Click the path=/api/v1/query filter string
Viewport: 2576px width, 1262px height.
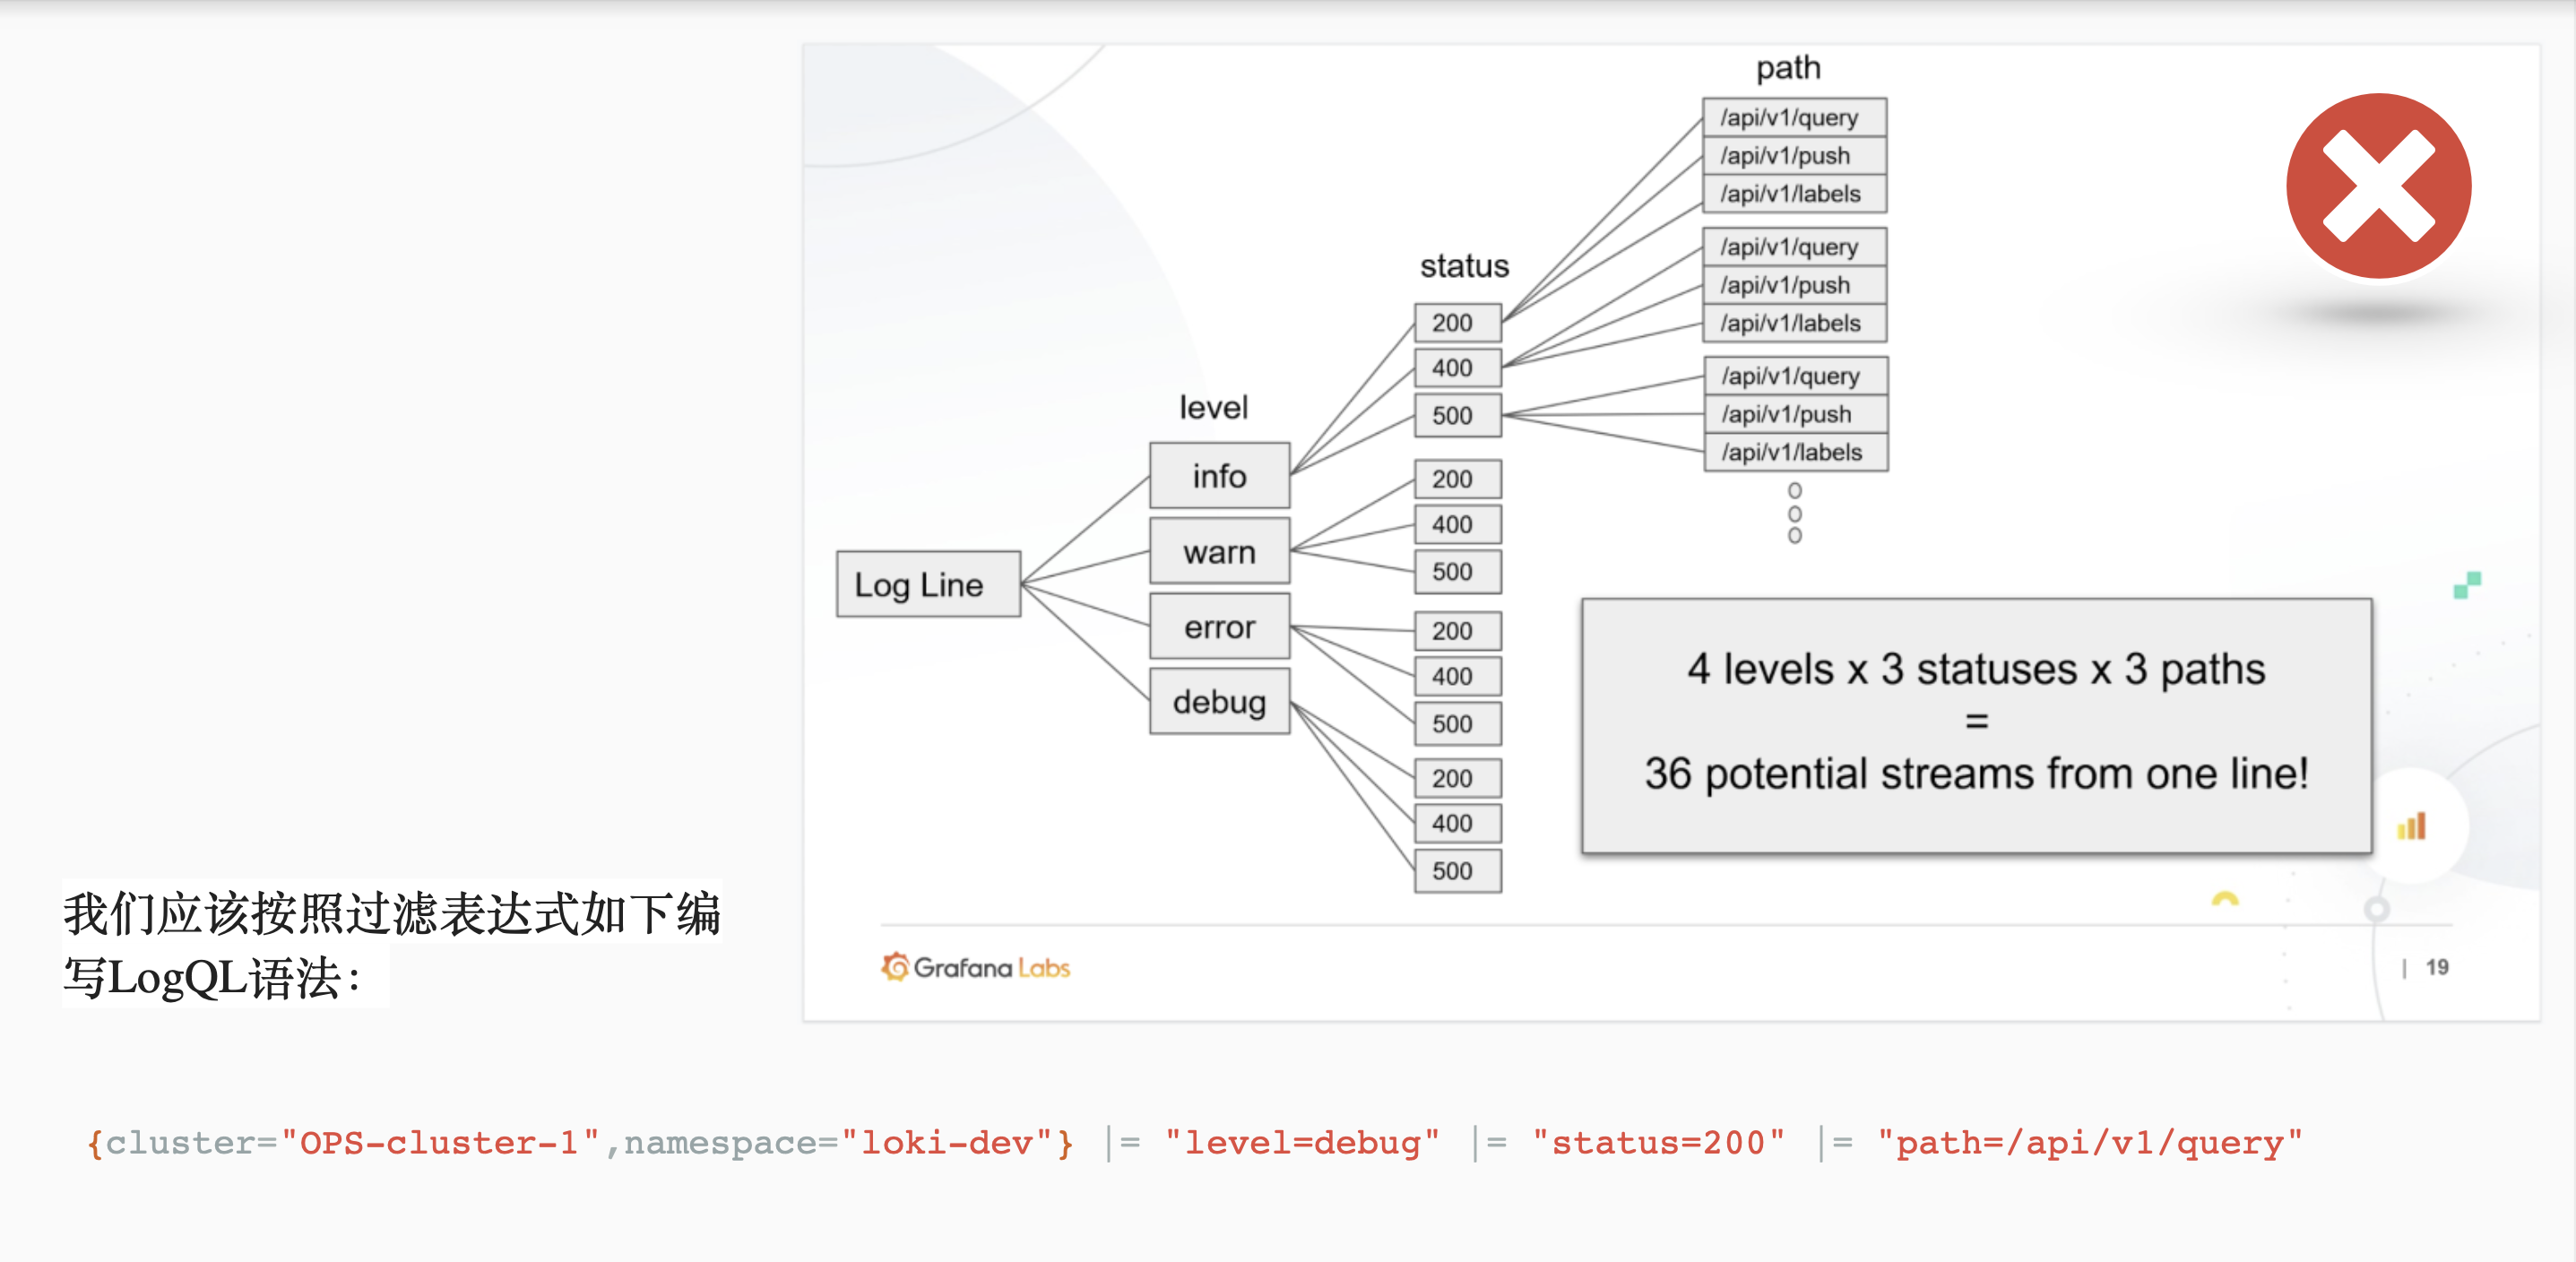(x=2090, y=1143)
